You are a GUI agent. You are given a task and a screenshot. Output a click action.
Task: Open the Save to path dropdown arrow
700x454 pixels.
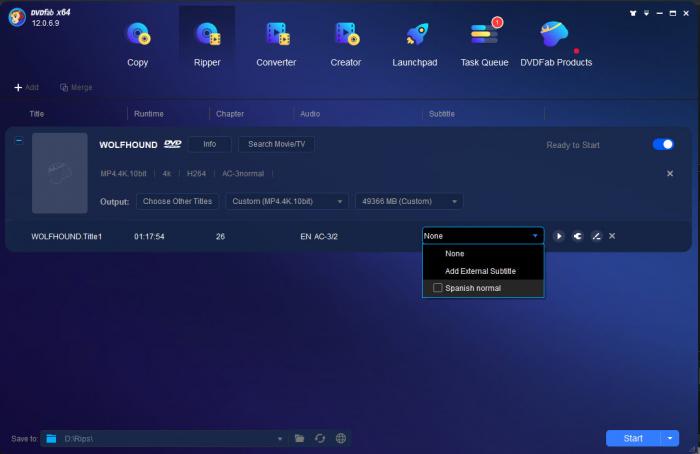[x=280, y=439]
